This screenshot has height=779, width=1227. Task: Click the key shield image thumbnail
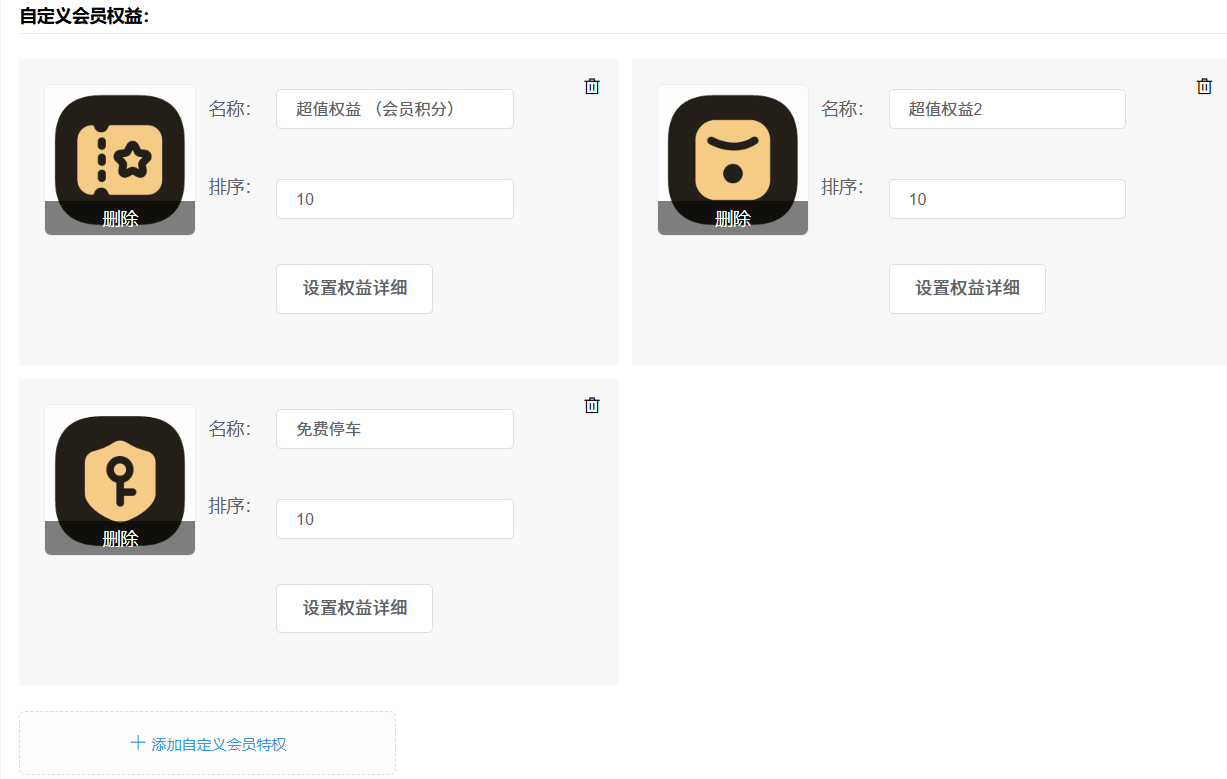tap(120, 466)
